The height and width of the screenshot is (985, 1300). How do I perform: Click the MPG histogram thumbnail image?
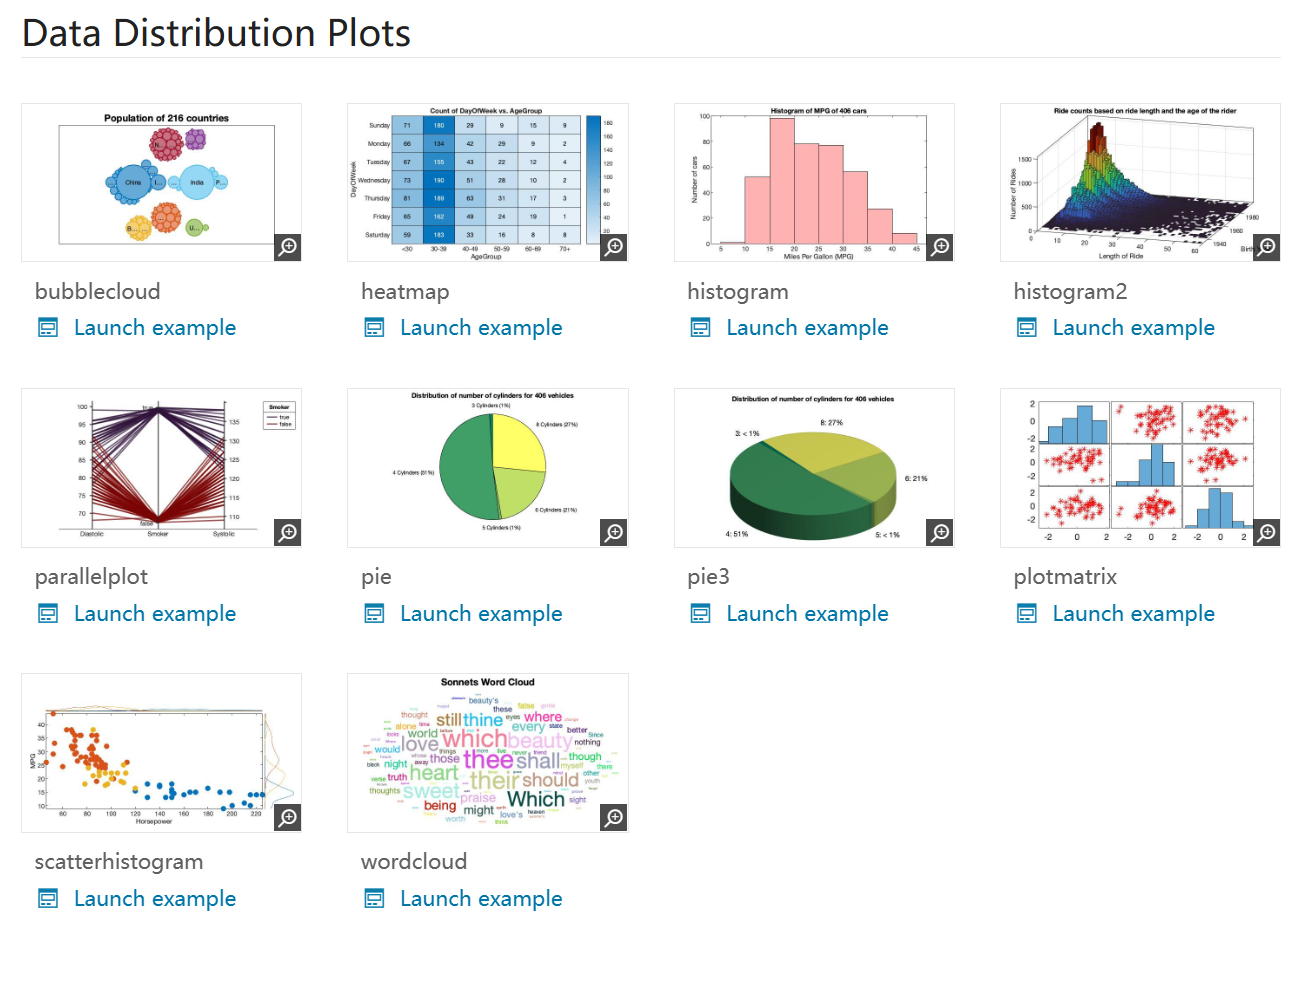(813, 182)
